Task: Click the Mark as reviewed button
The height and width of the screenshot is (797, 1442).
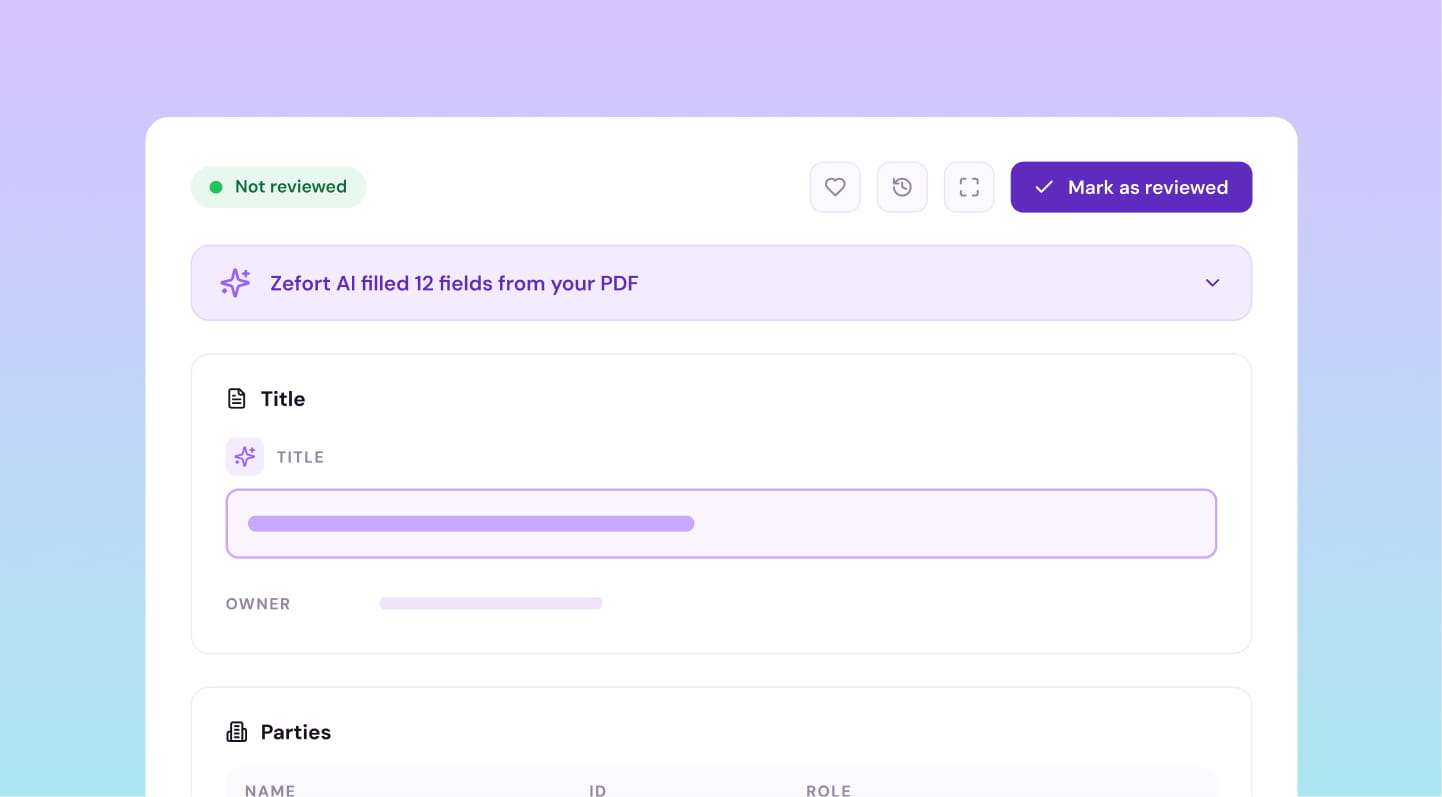Action: (x=1131, y=187)
